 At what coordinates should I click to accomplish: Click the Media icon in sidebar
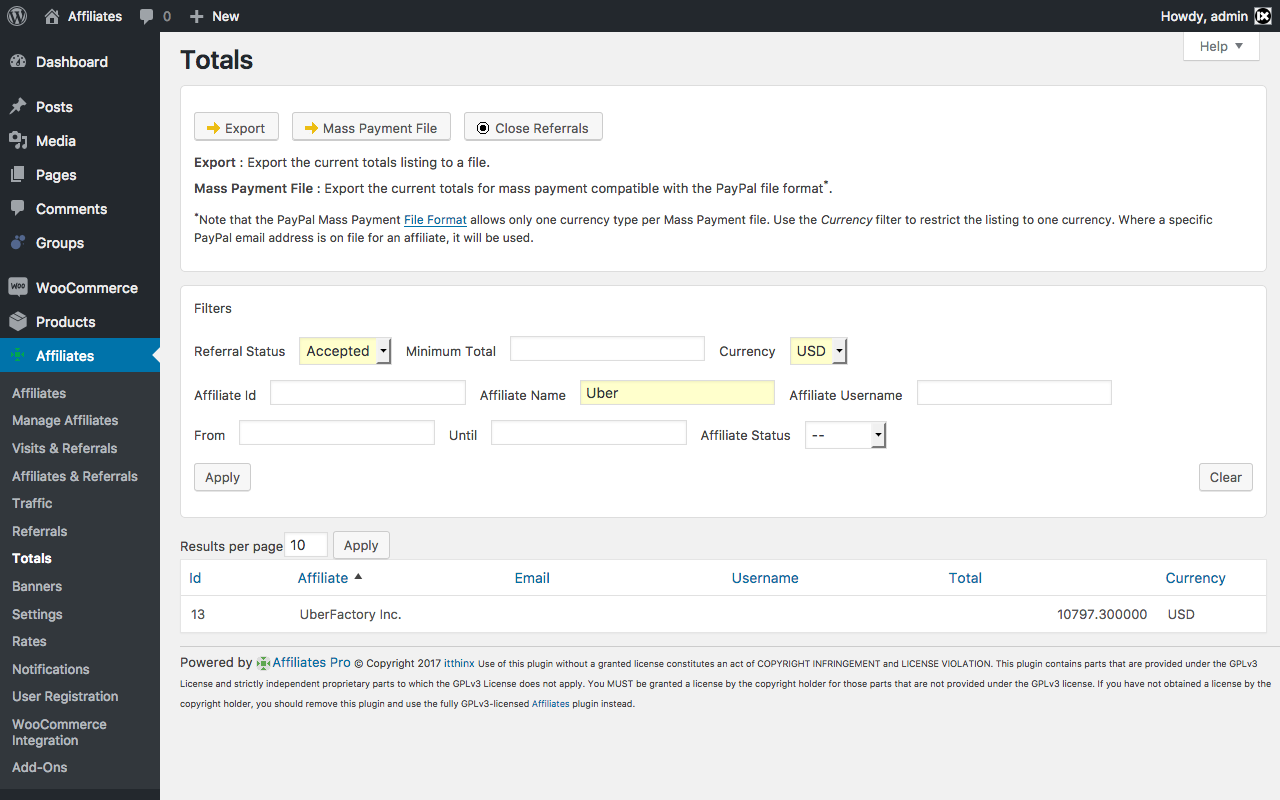18,141
